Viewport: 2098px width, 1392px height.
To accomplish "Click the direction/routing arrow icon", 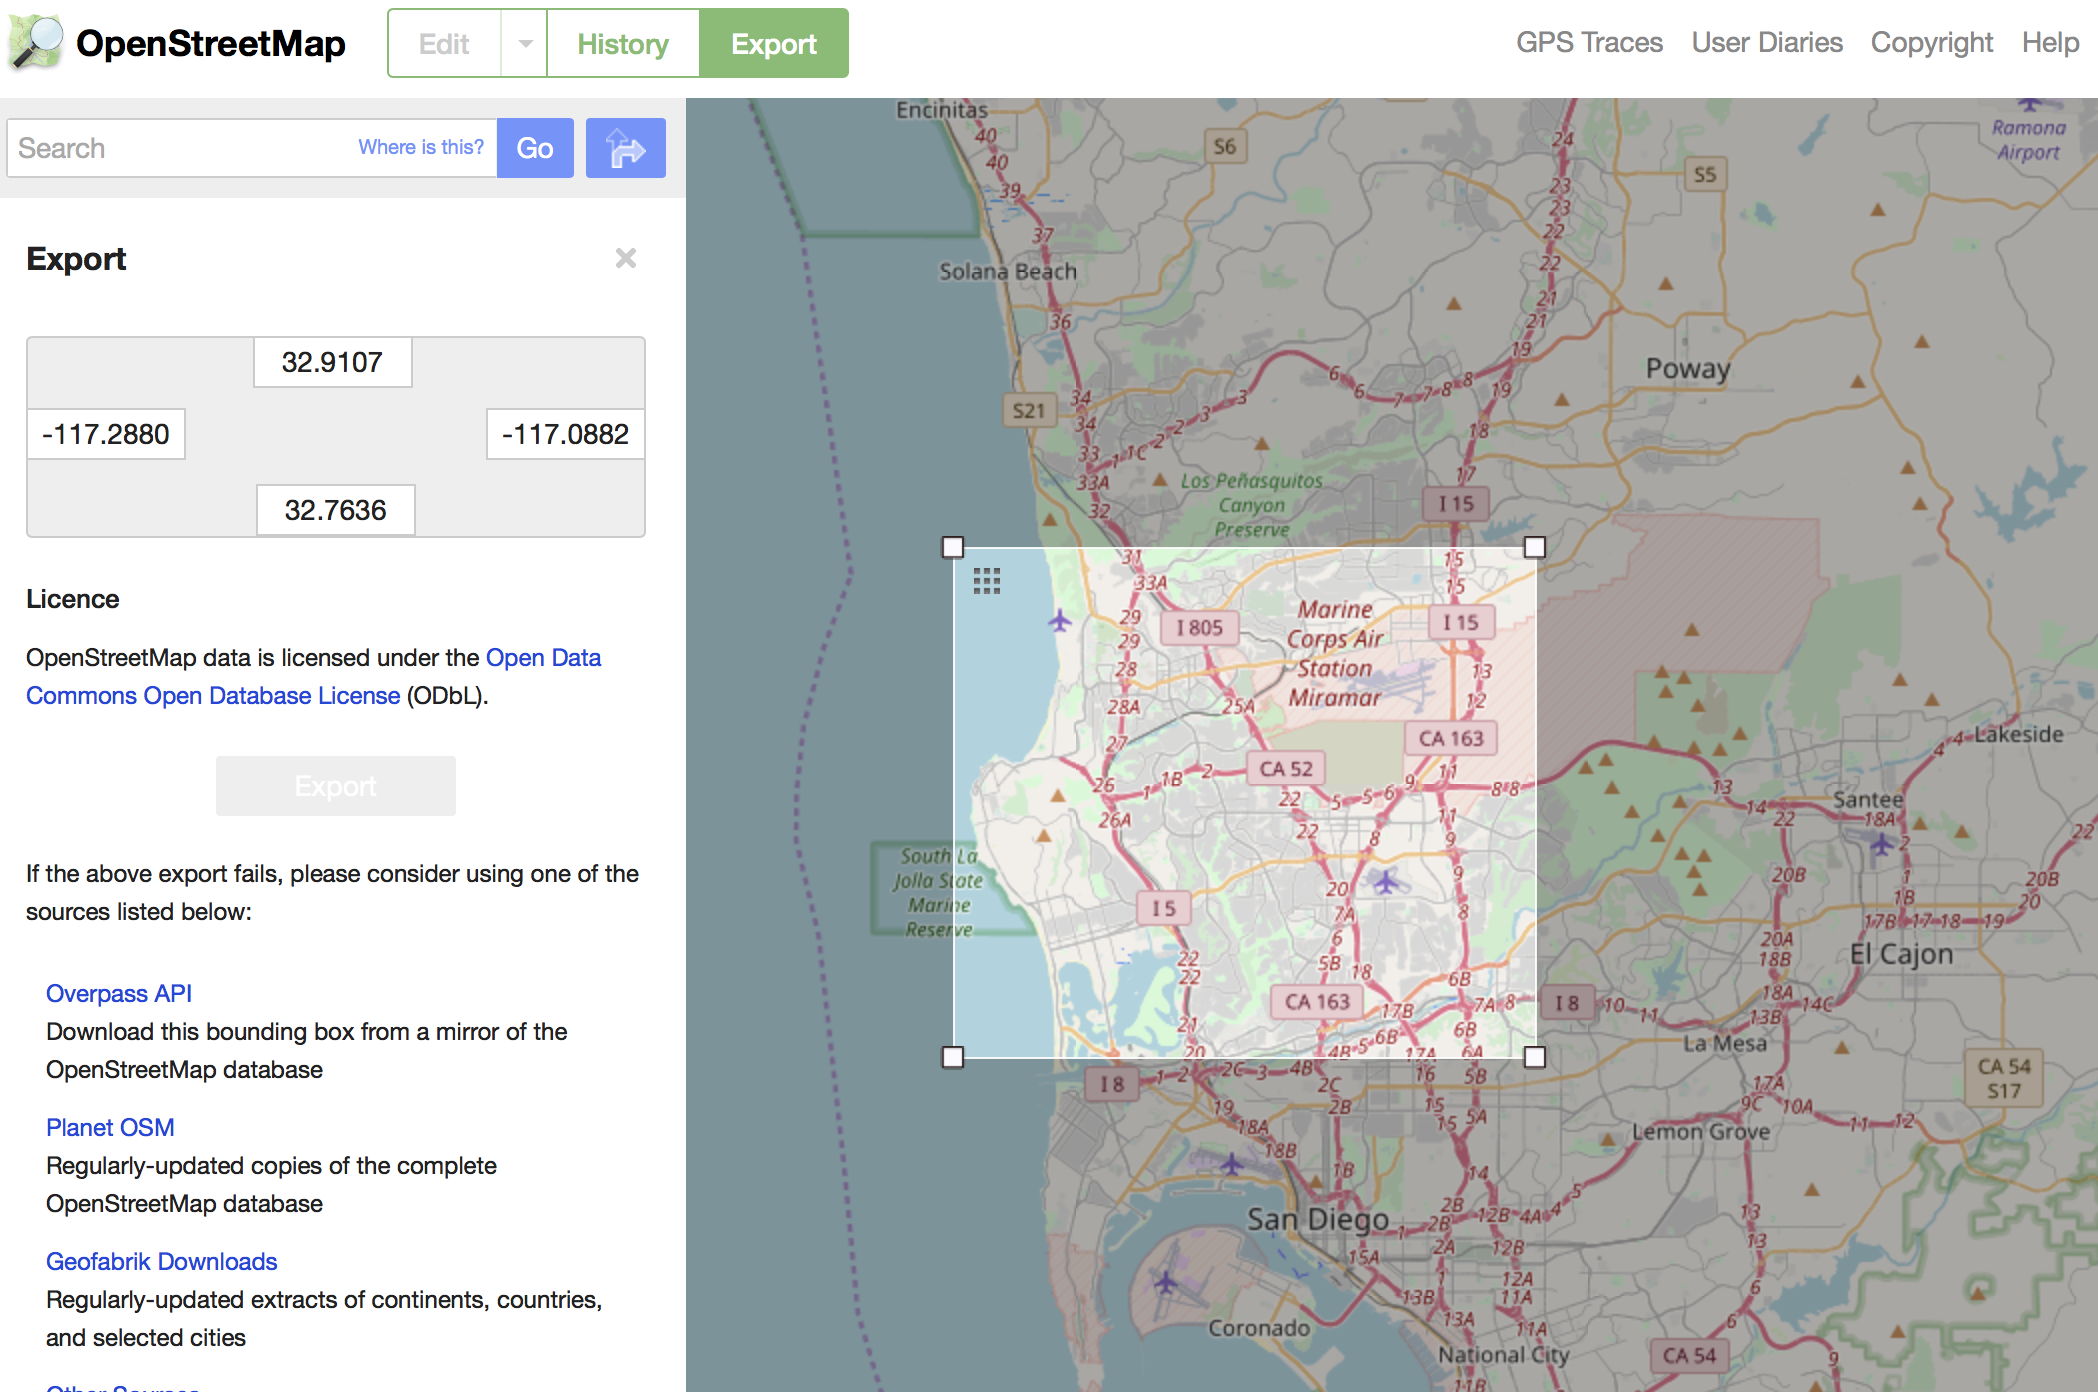I will pyautogui.click(x=624, y=148).
